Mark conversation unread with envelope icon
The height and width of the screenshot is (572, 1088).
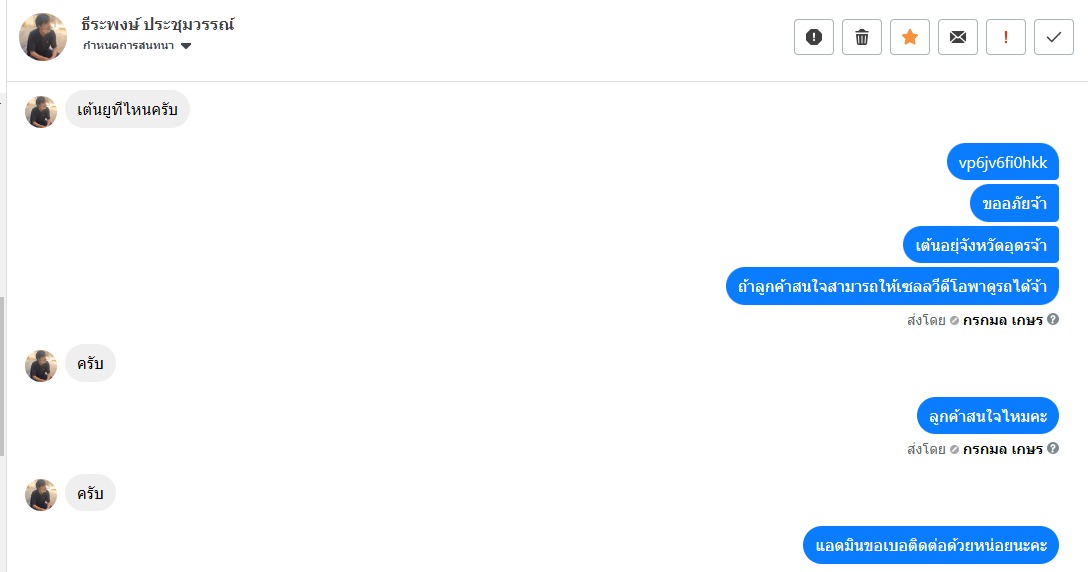tap(958, 37)
